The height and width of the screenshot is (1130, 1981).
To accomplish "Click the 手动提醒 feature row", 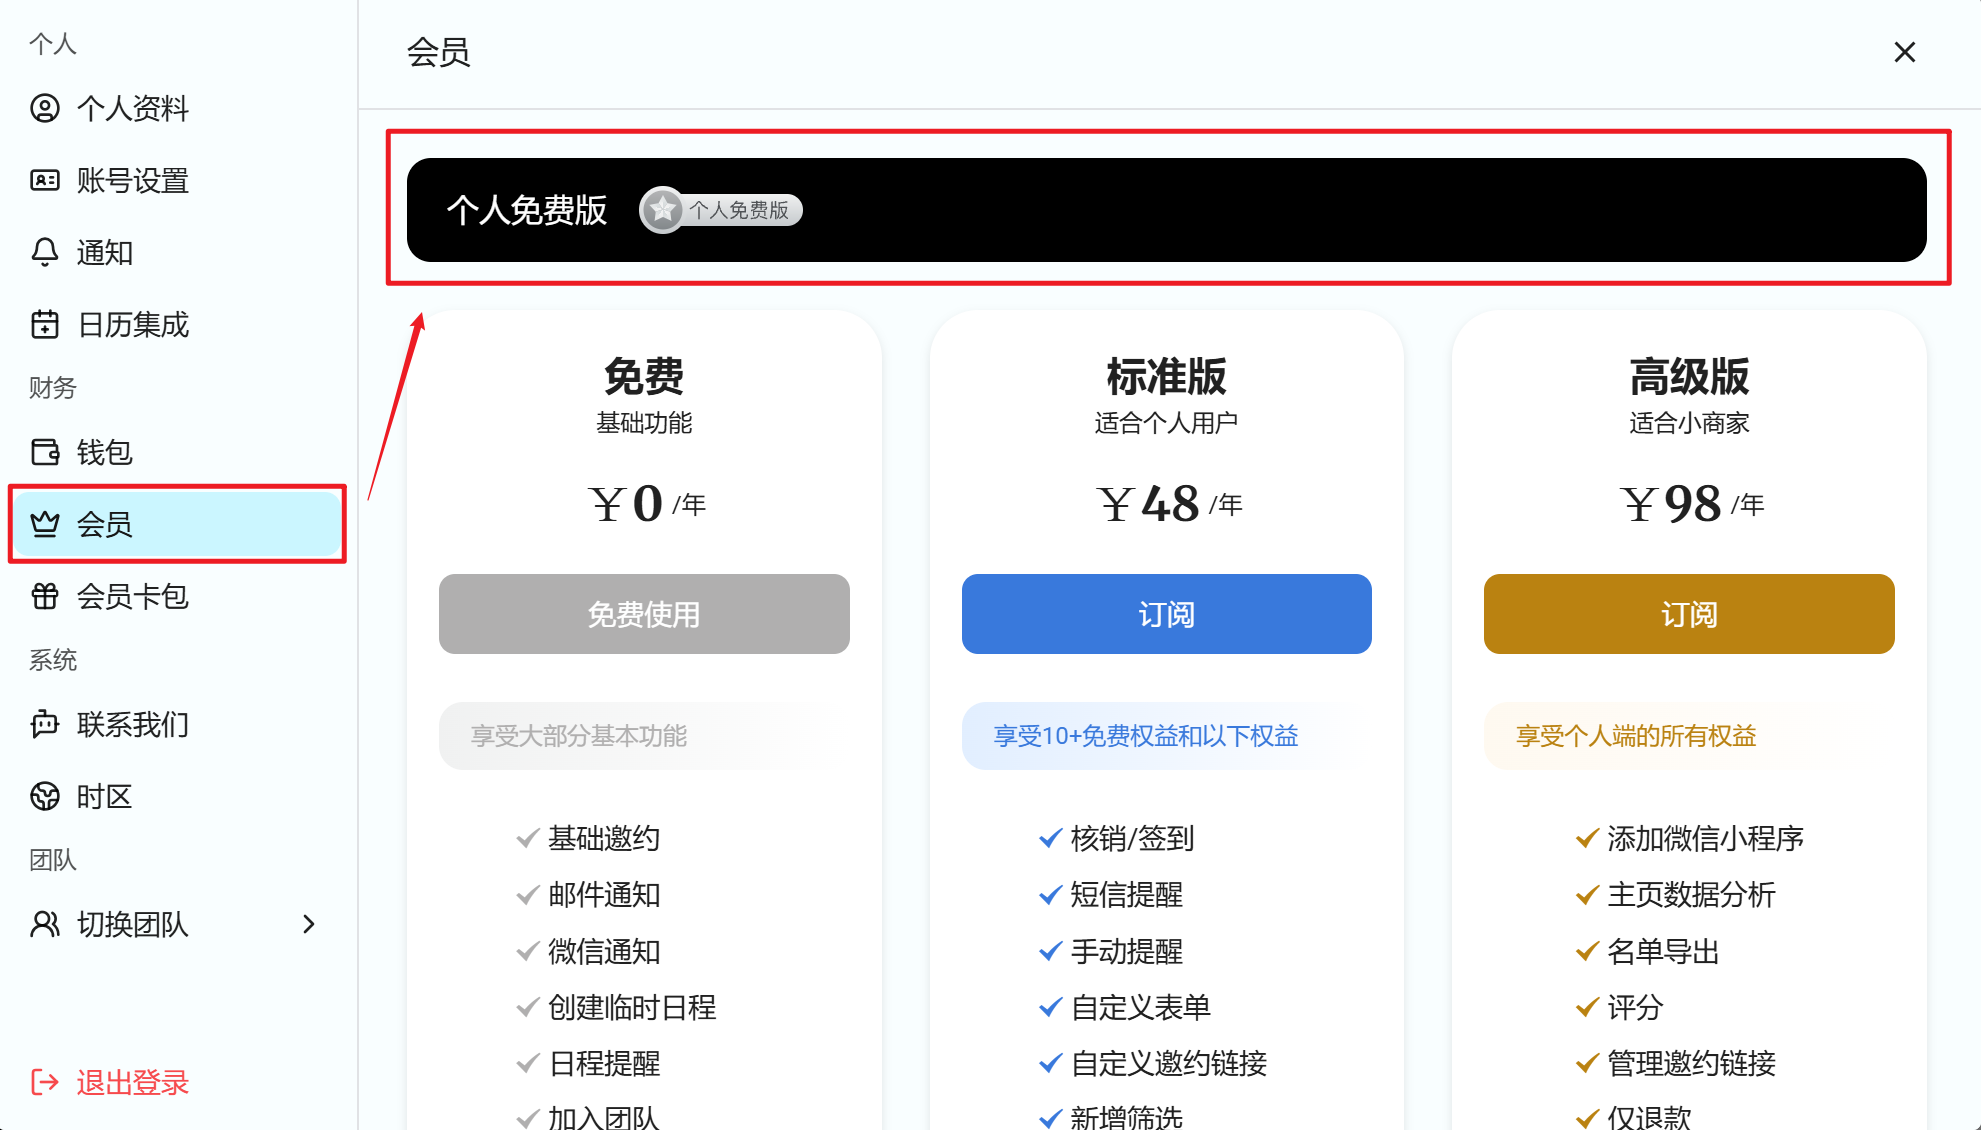I will (x=1111, y=951).
